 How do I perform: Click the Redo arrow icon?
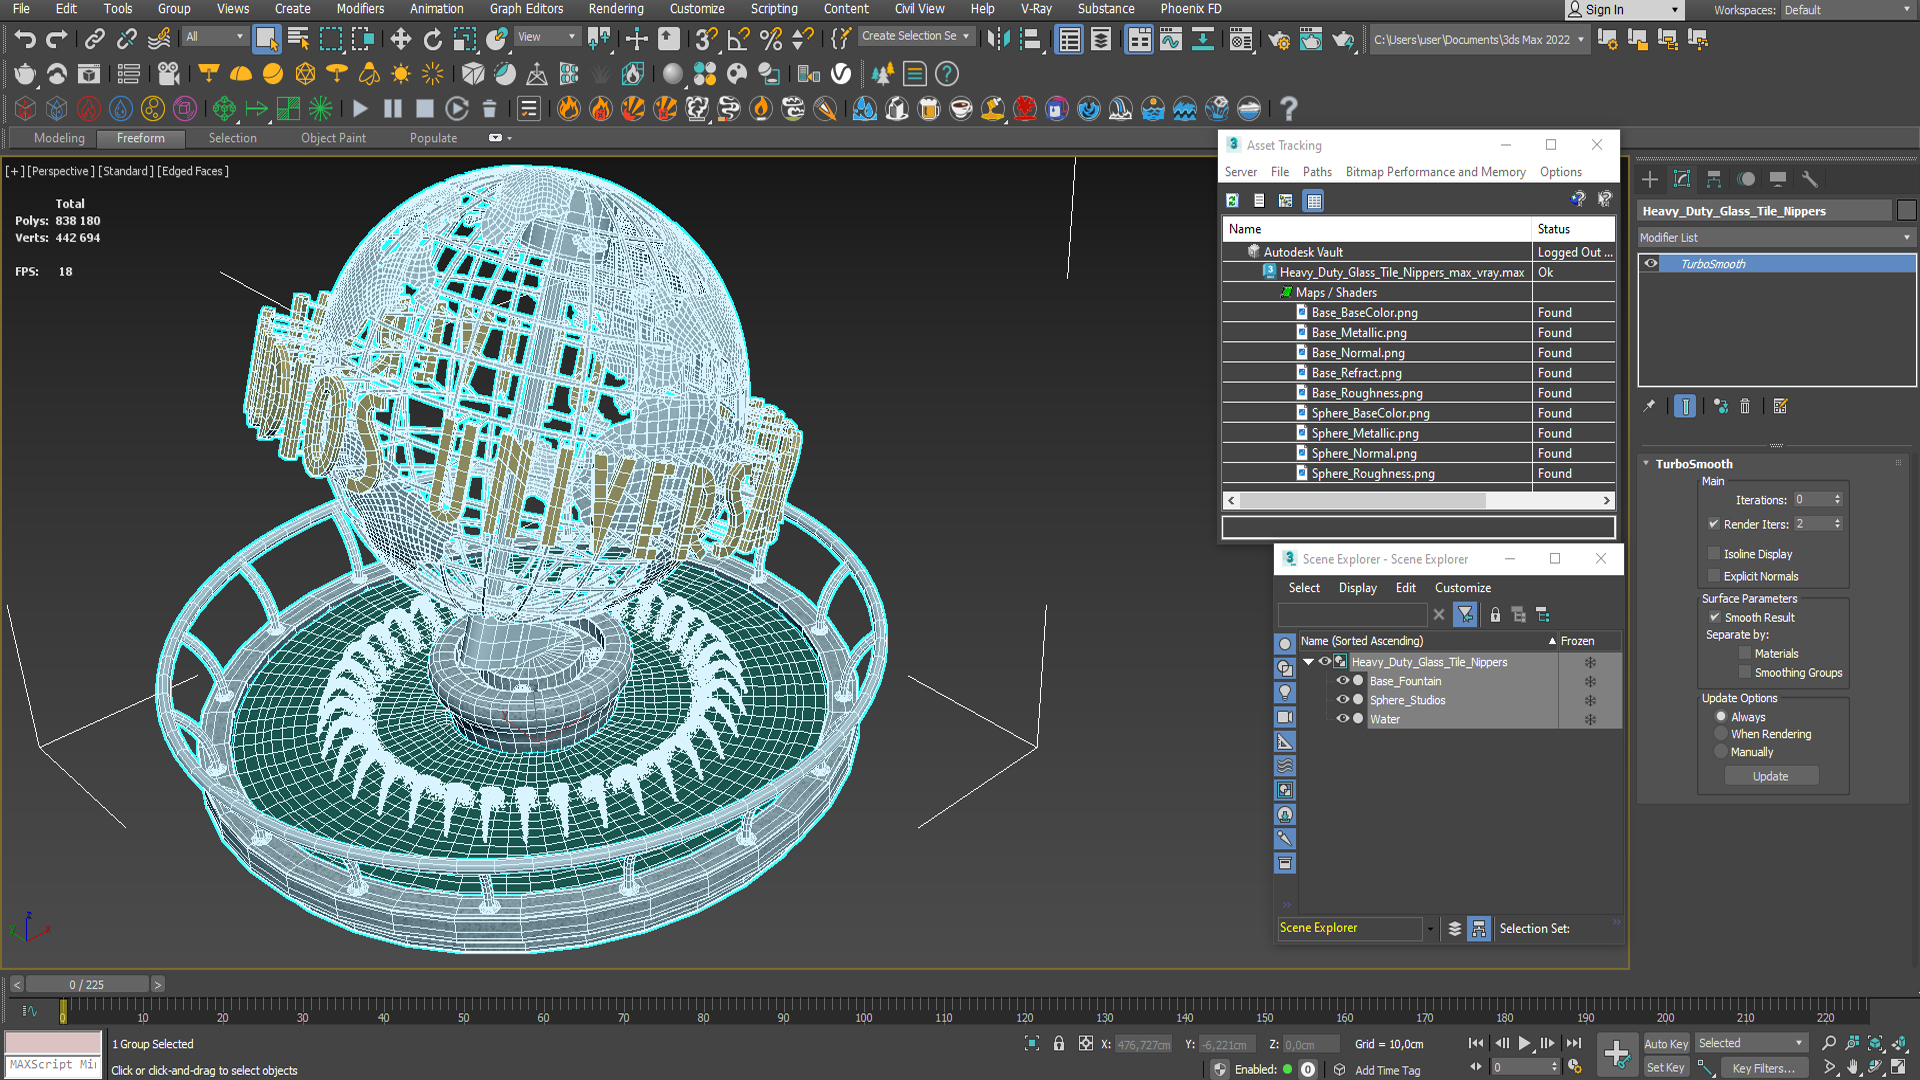click(x=57, y=39)
